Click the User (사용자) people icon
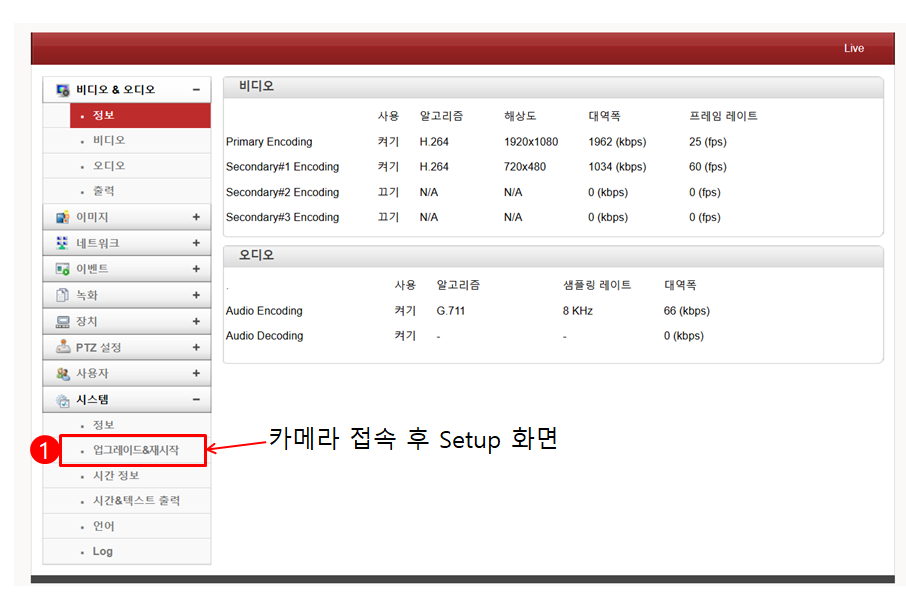 (x=62, y=373)
